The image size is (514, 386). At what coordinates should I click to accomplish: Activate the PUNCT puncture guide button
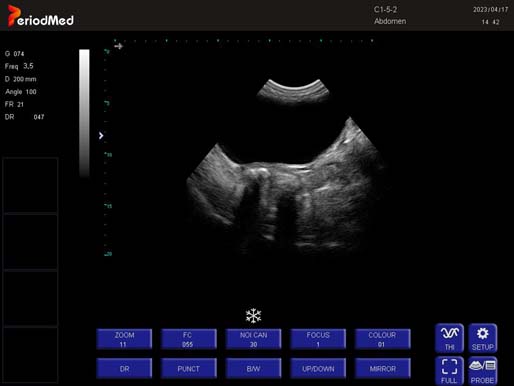pos(188,368)
